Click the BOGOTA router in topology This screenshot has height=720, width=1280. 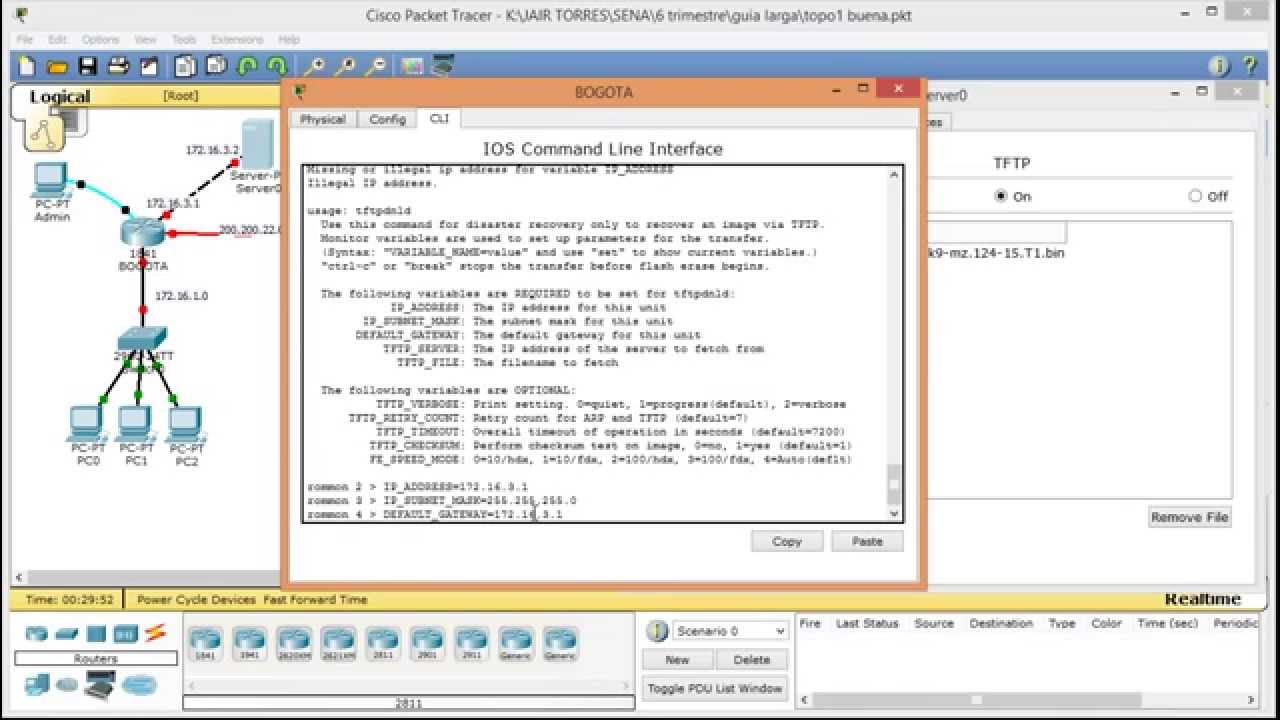click(142, 233)
